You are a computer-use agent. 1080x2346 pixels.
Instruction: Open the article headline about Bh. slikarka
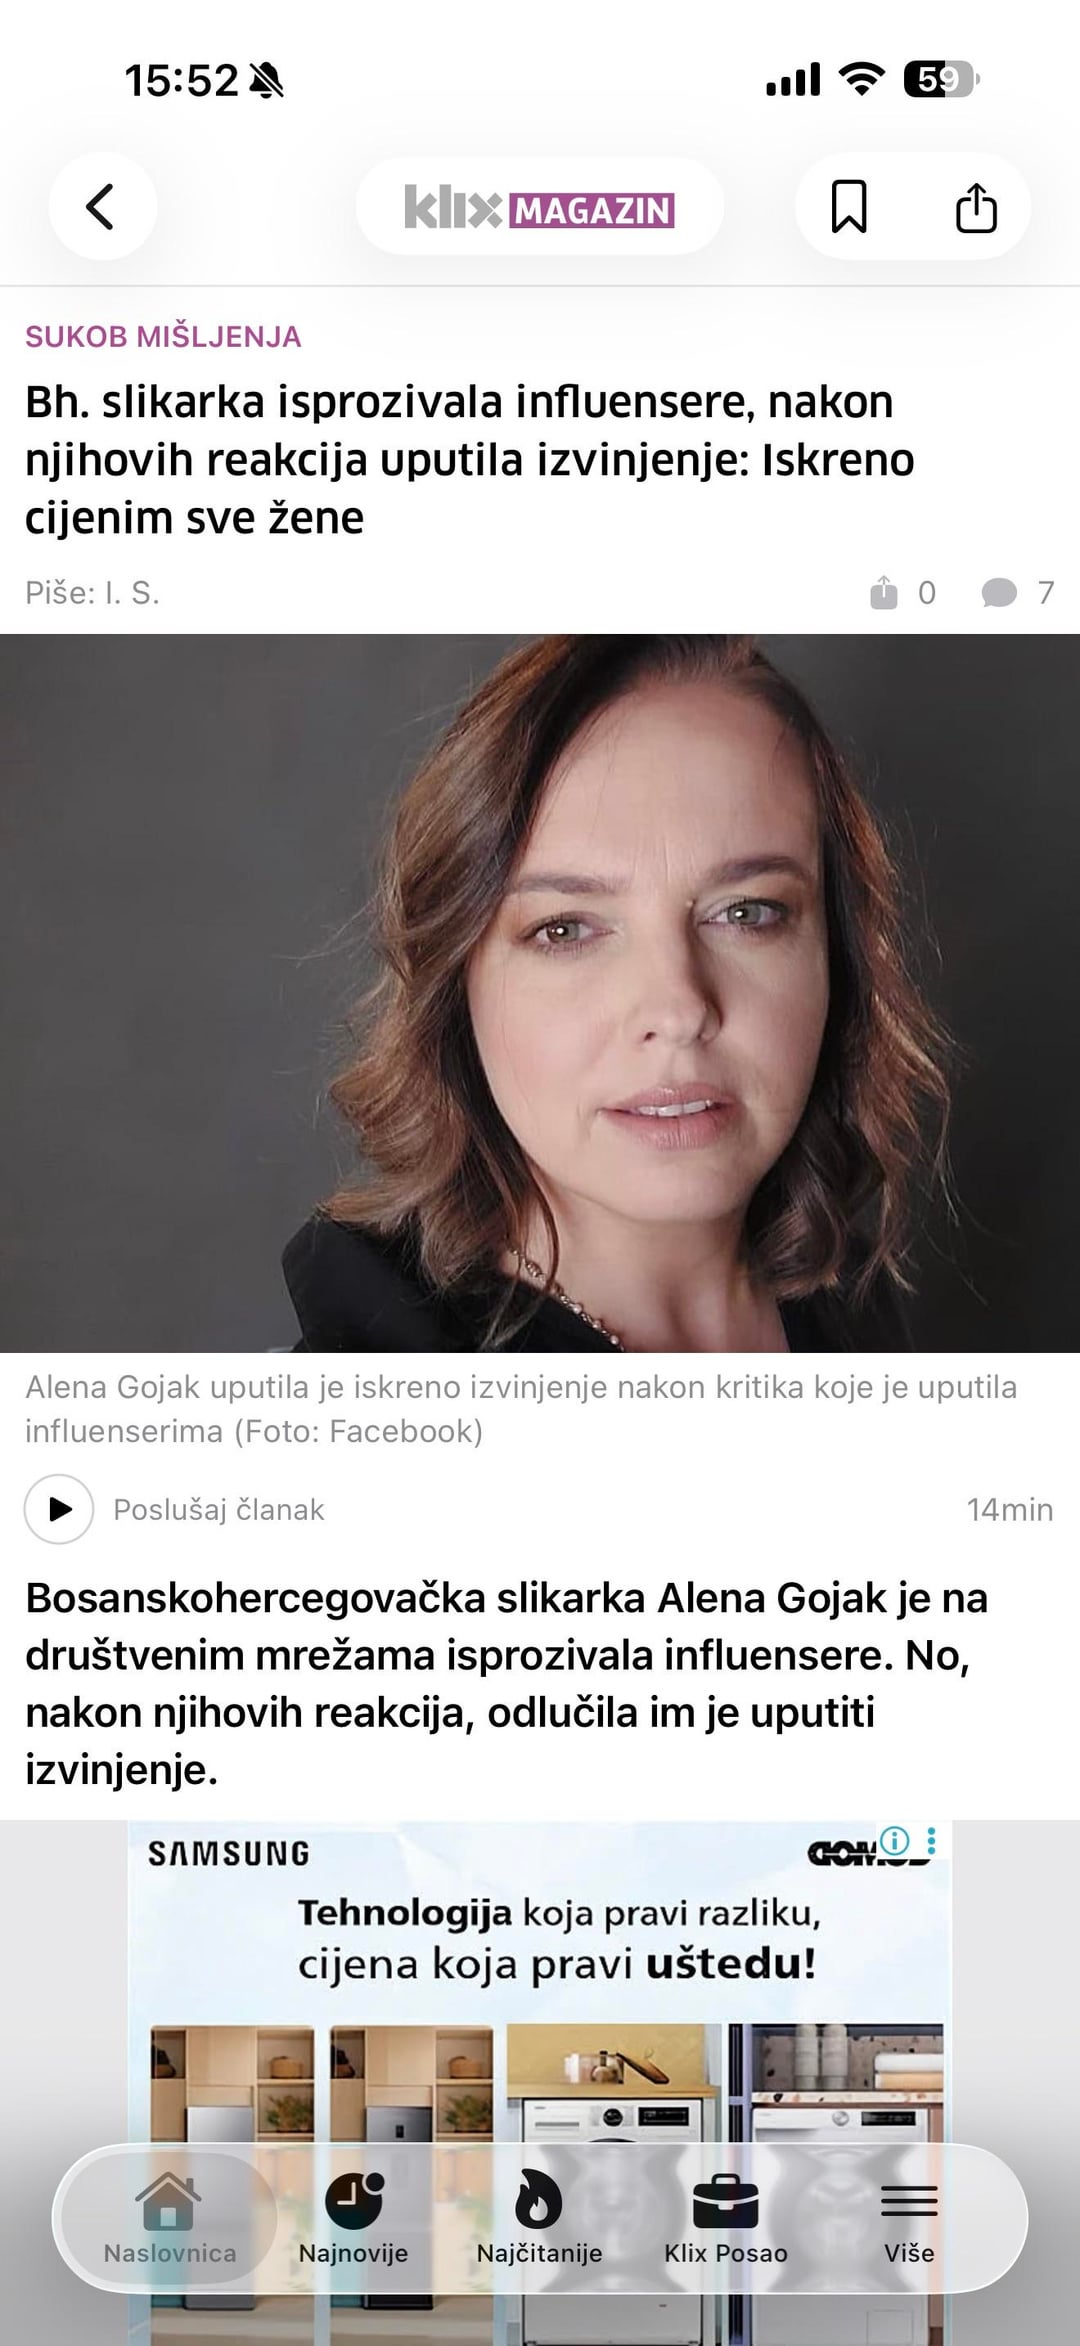coord(470,460)
